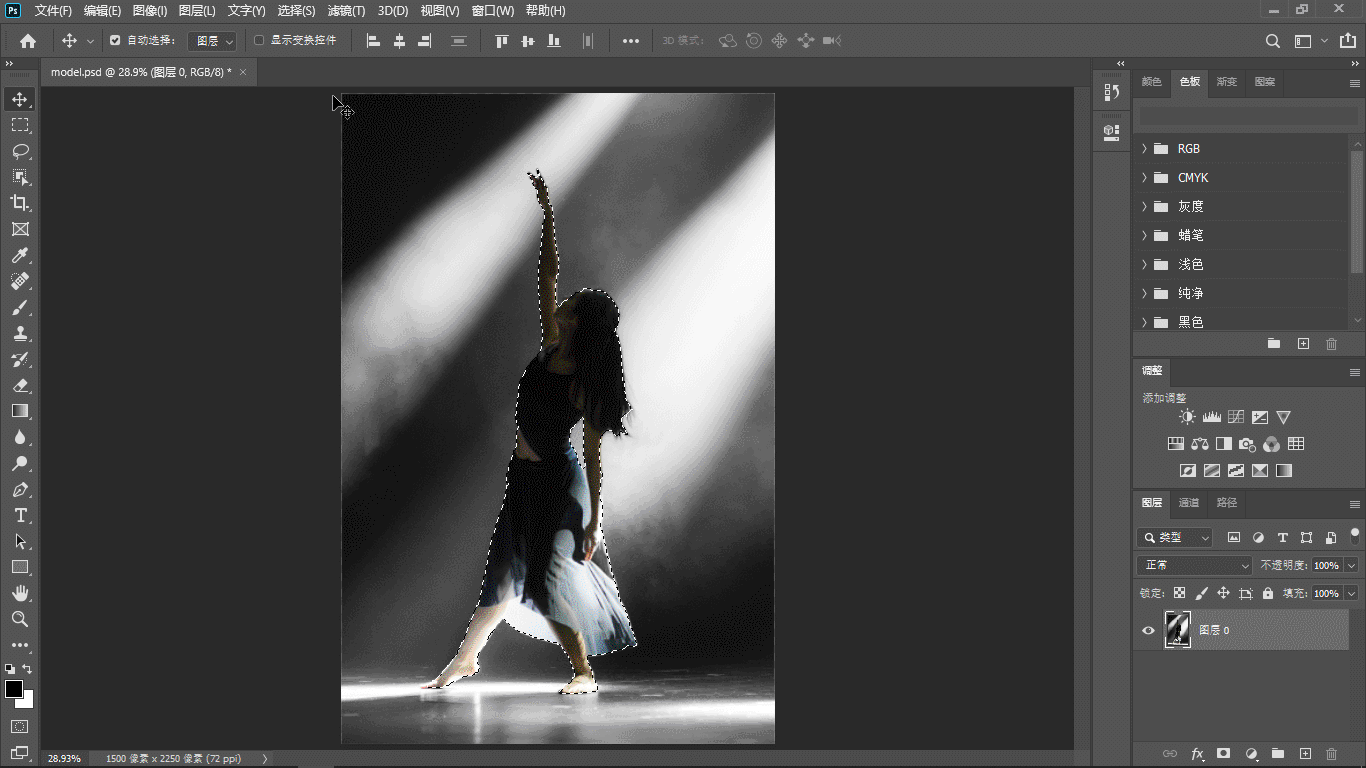Viewport: 1366px width, 768px height.
Task: Click the Brightness/Contrast adjustment icon
Action: coord(1187,417)
